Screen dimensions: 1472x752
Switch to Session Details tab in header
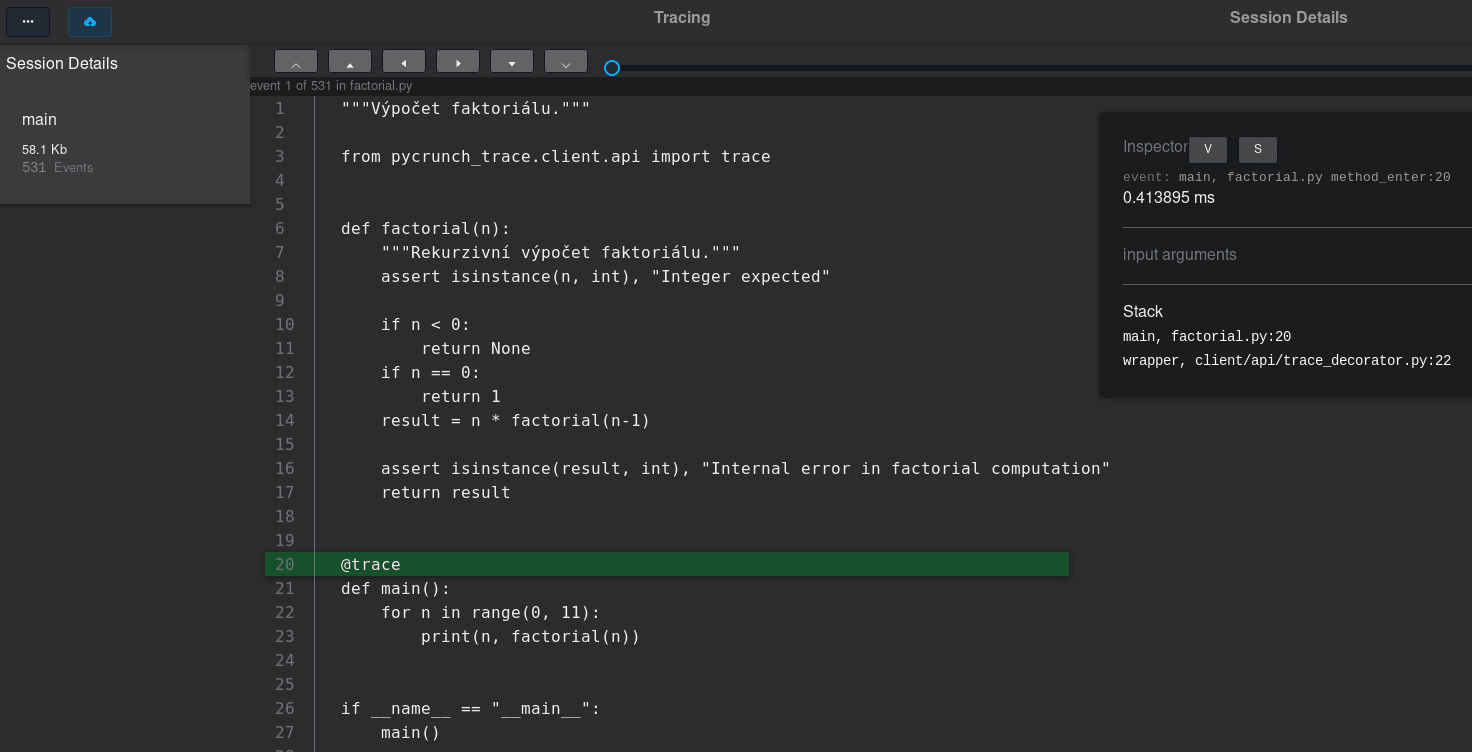click(x=1288, y=17)
